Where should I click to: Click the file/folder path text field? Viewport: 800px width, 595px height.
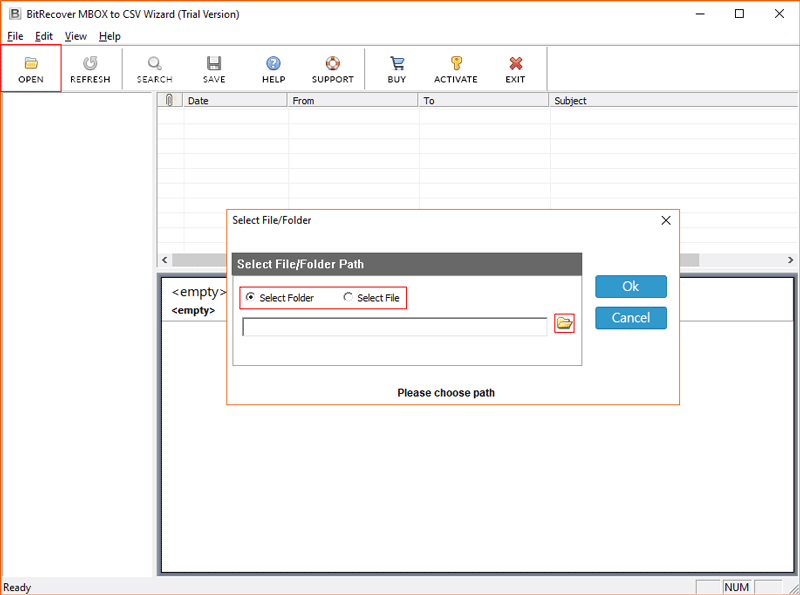click(x=395, y=327)
